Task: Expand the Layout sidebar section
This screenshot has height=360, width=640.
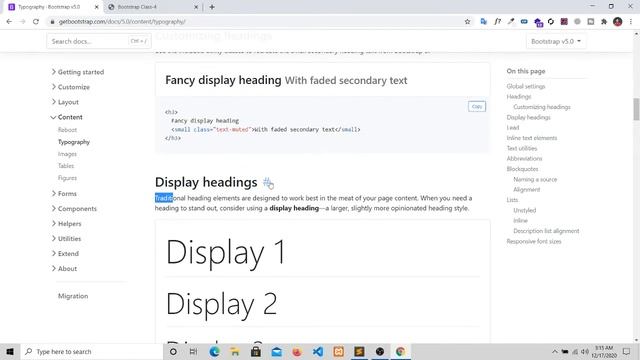Action: (65, 102)
